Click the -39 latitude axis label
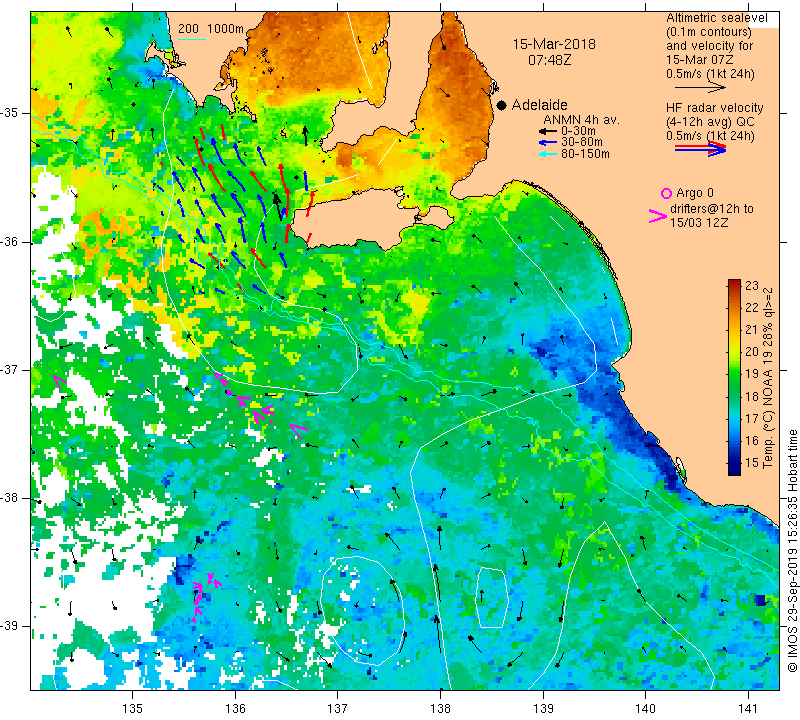The height and width of the screenshot is (720, 800). [x=10, y=626]
